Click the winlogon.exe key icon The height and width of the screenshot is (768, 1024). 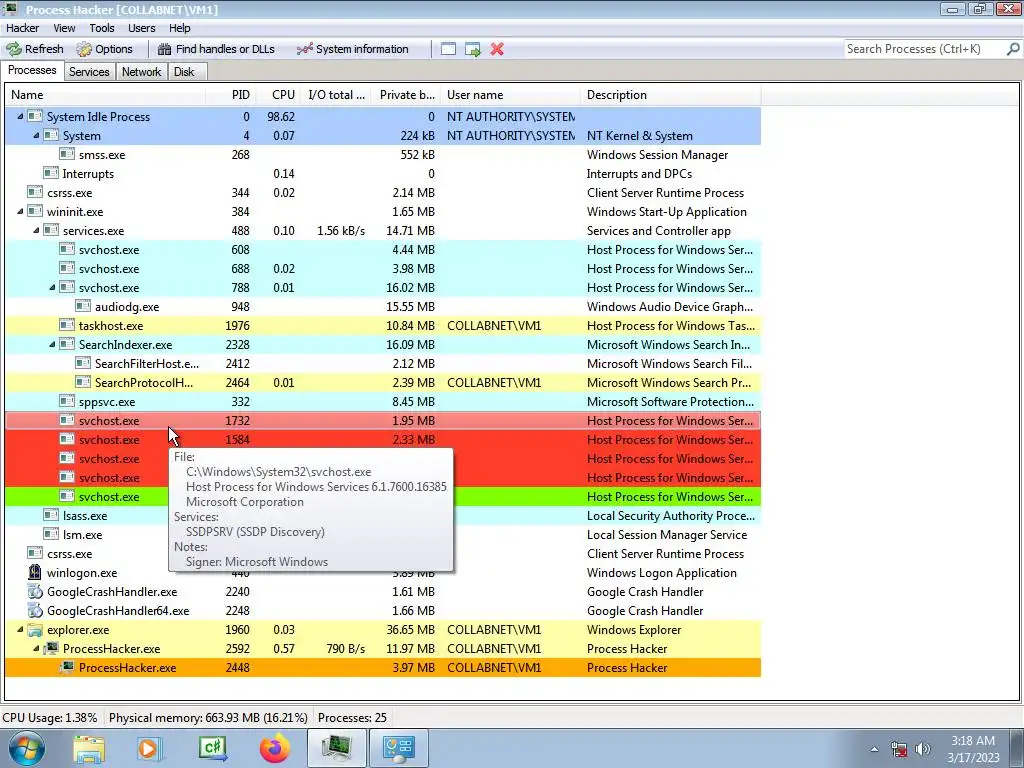click(35, 572)
